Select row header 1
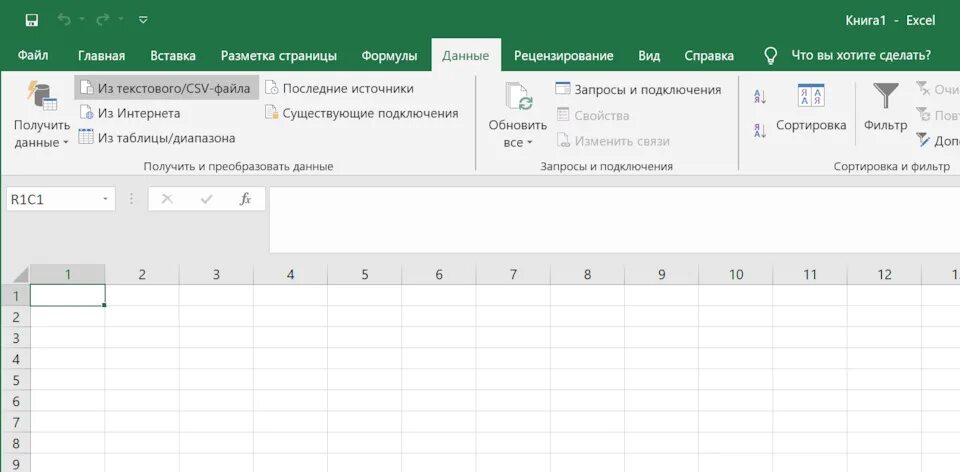The height and width of the screenshot is (472, 960). (17, 296)
